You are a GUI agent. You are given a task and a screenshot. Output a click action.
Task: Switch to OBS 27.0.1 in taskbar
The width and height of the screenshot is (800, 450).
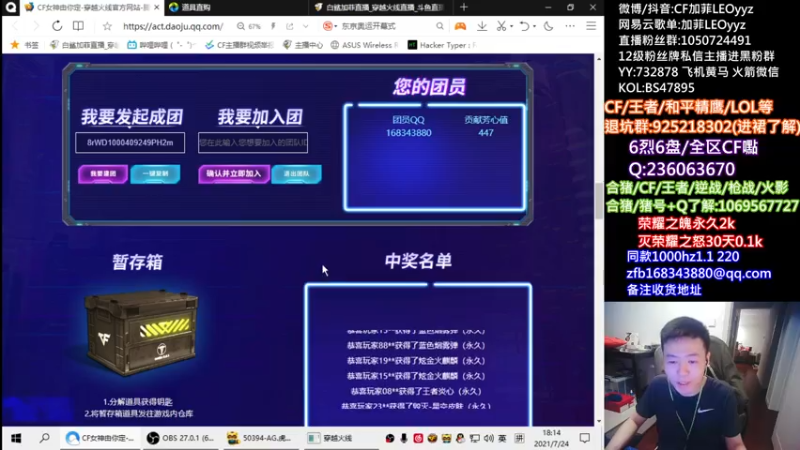(x=181, y=438)
